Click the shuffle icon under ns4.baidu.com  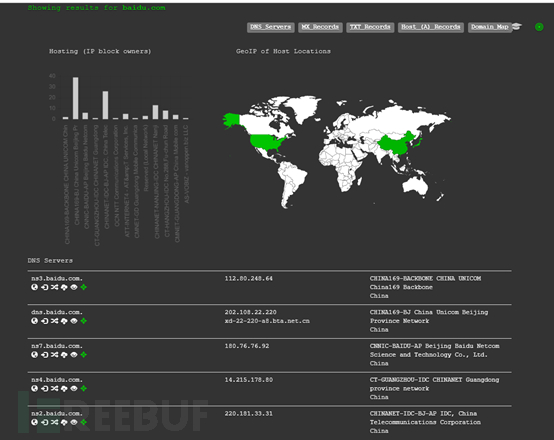54,388
